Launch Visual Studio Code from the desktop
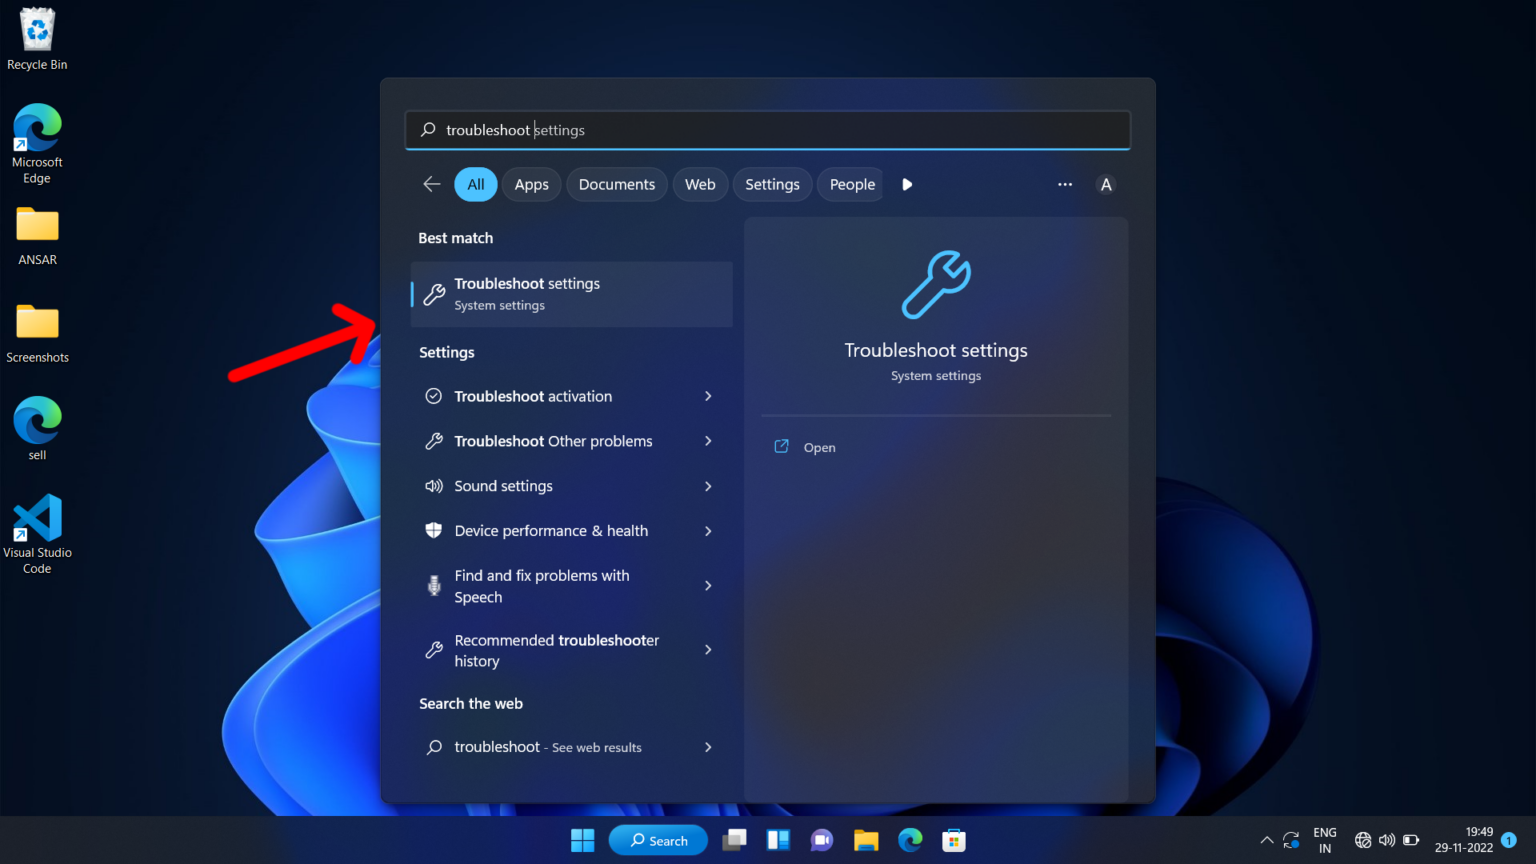 tap(37, 520)
